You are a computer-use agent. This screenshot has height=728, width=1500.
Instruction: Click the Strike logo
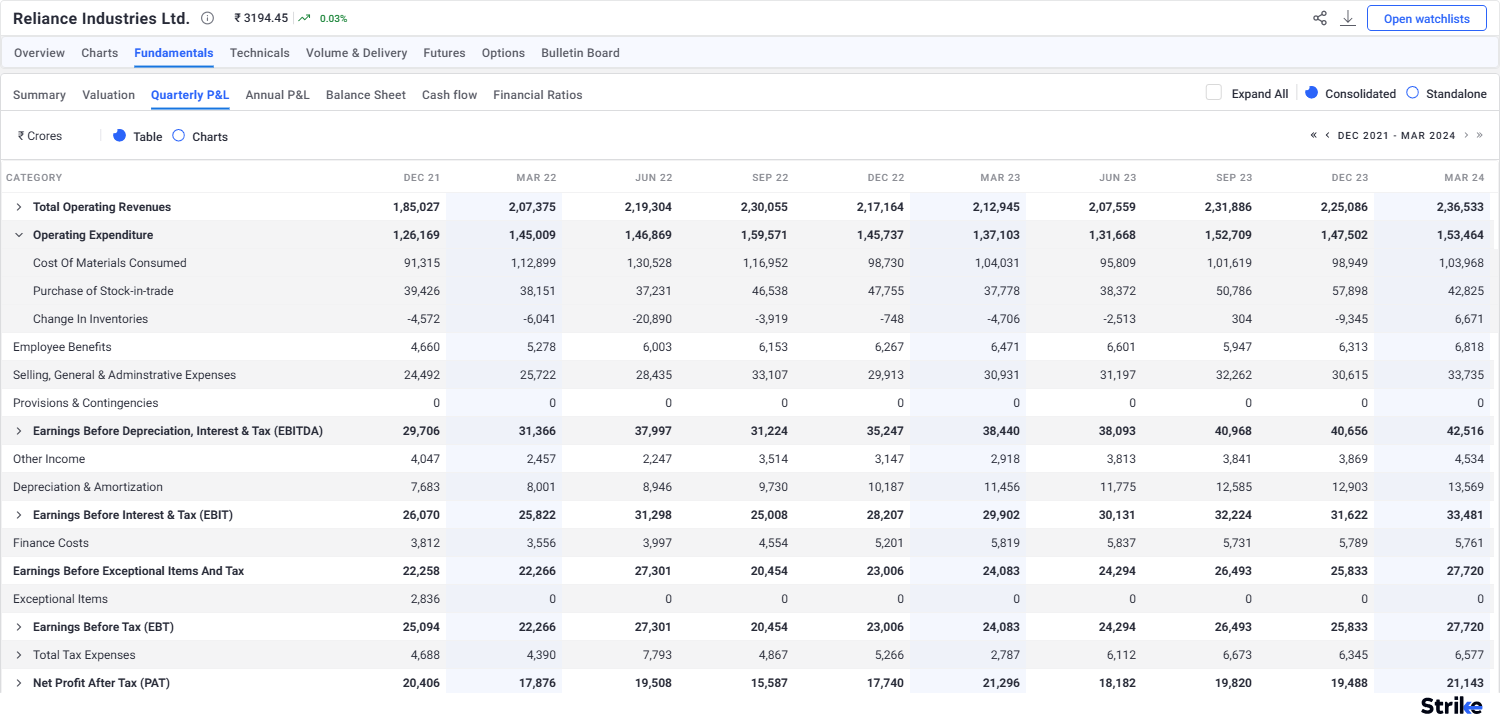tap(1452, 706)
